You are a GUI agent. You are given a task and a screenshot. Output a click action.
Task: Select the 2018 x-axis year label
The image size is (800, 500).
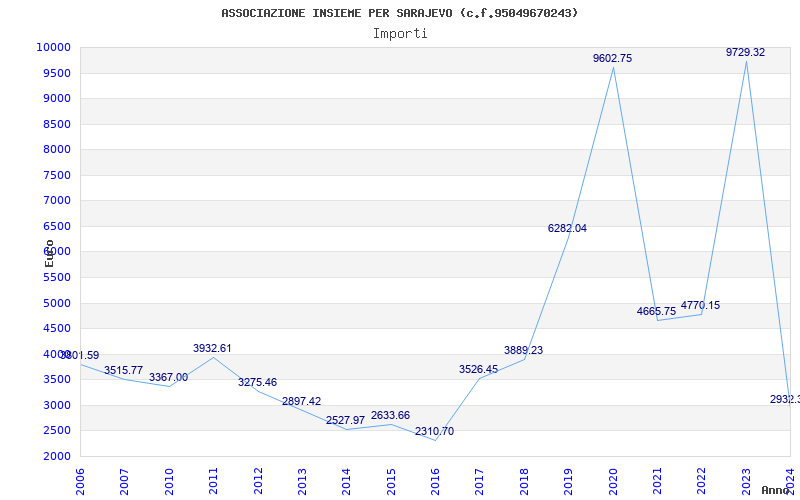[x=524, y=482]
